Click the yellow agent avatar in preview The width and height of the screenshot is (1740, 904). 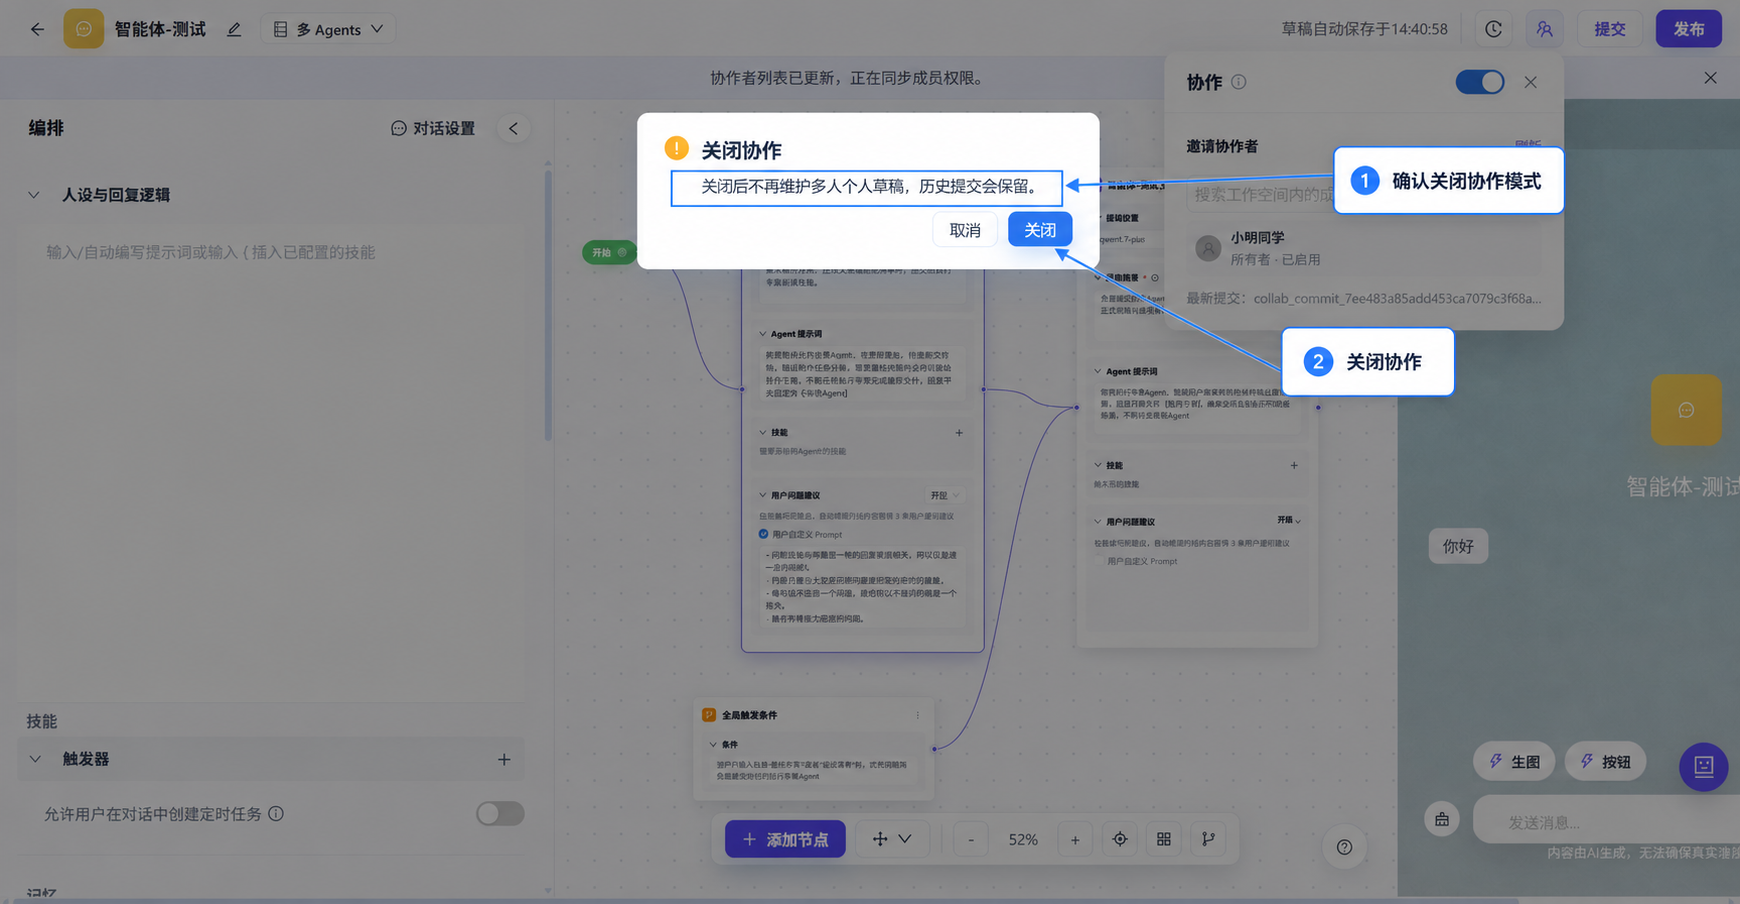tap(1686, 410)
